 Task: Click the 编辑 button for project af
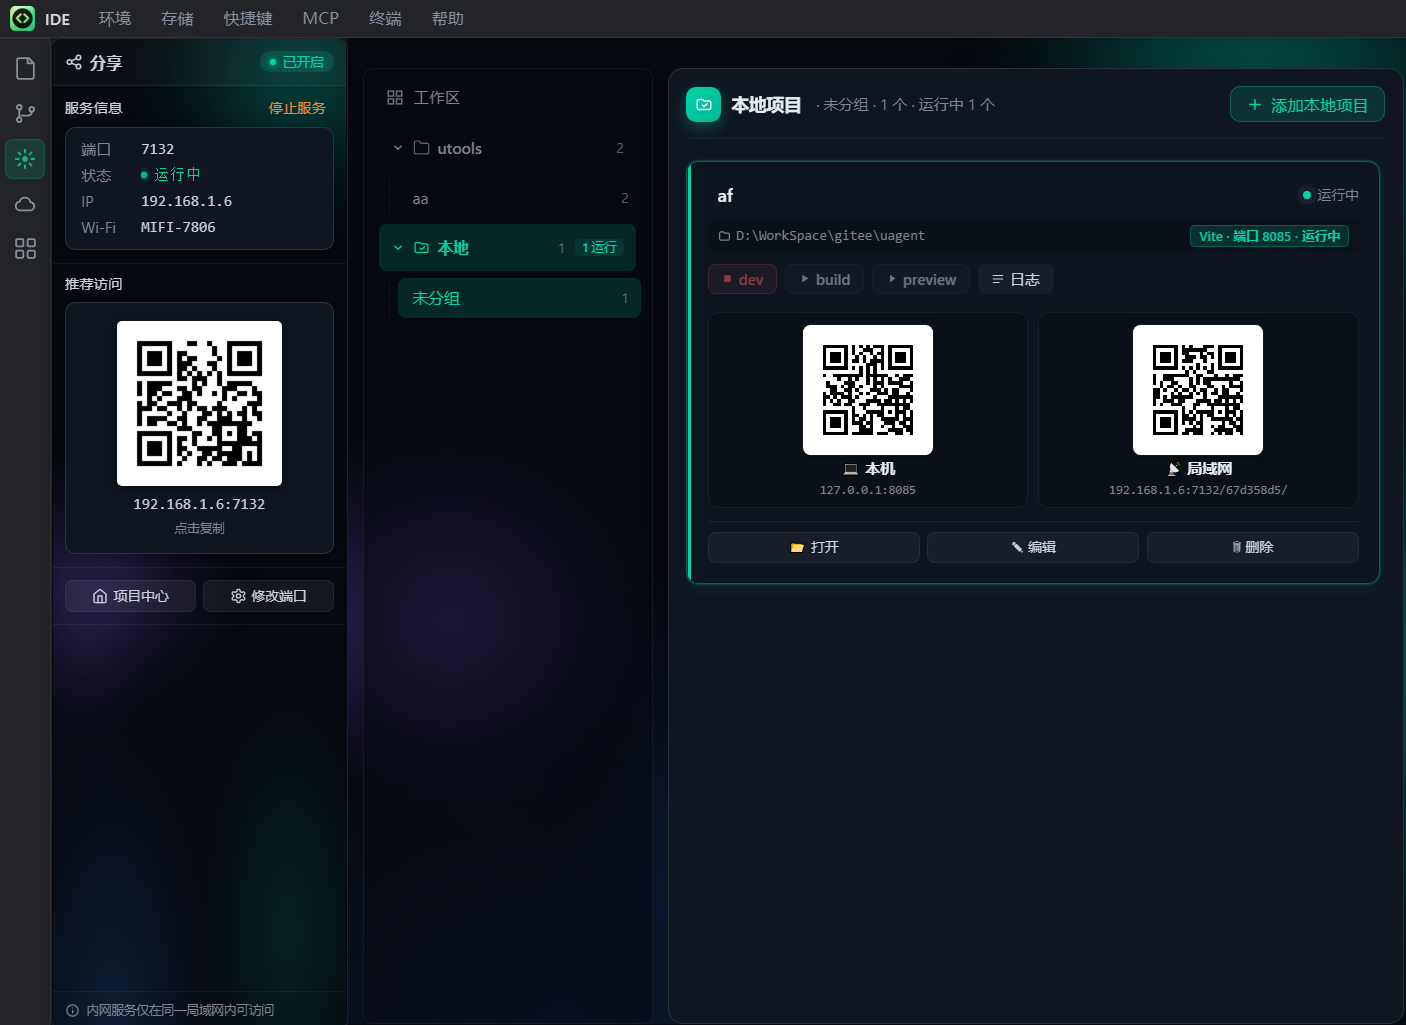click(x=1033, y=547)
